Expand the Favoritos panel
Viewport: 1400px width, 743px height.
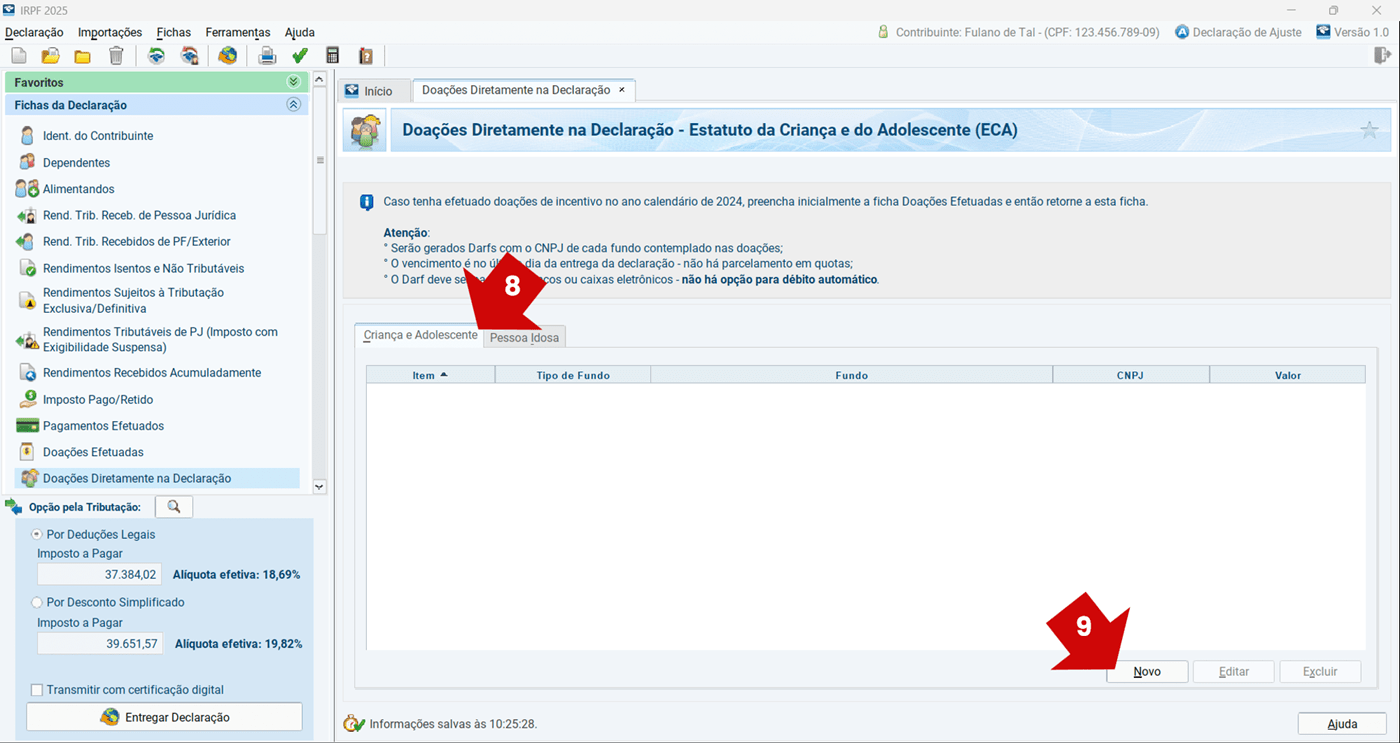(293, 82)
